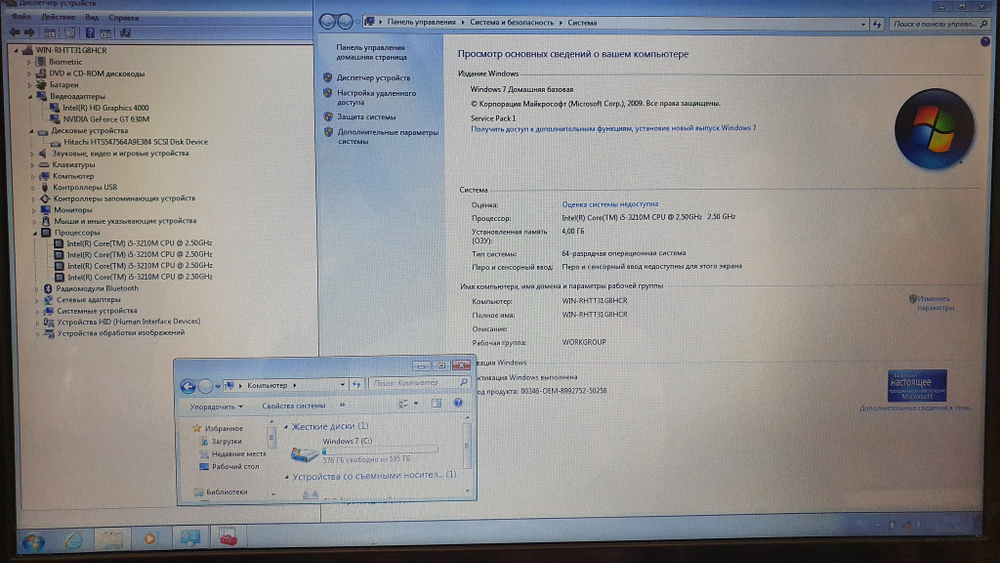Open Диспетчер устройств link in System sidebar

(x=373, y=78)
